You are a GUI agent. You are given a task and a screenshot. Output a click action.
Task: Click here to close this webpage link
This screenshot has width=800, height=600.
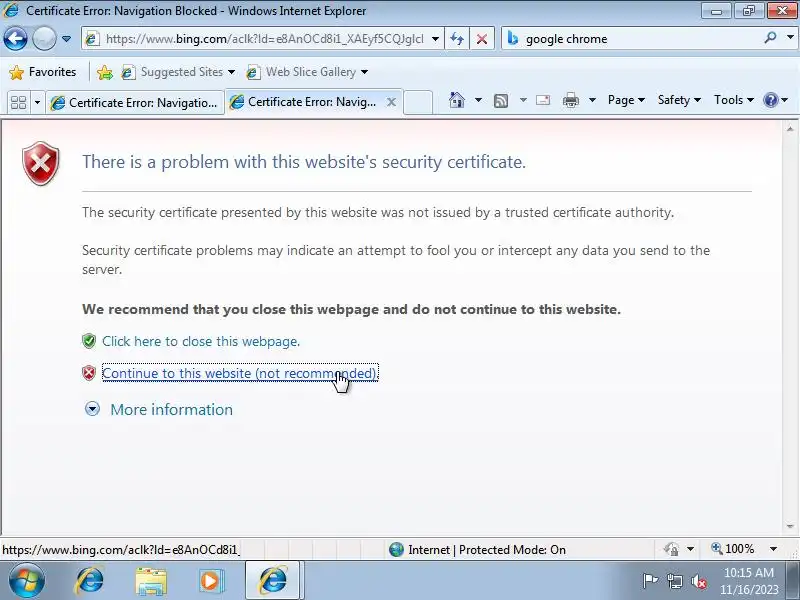(x=201, y=341)
